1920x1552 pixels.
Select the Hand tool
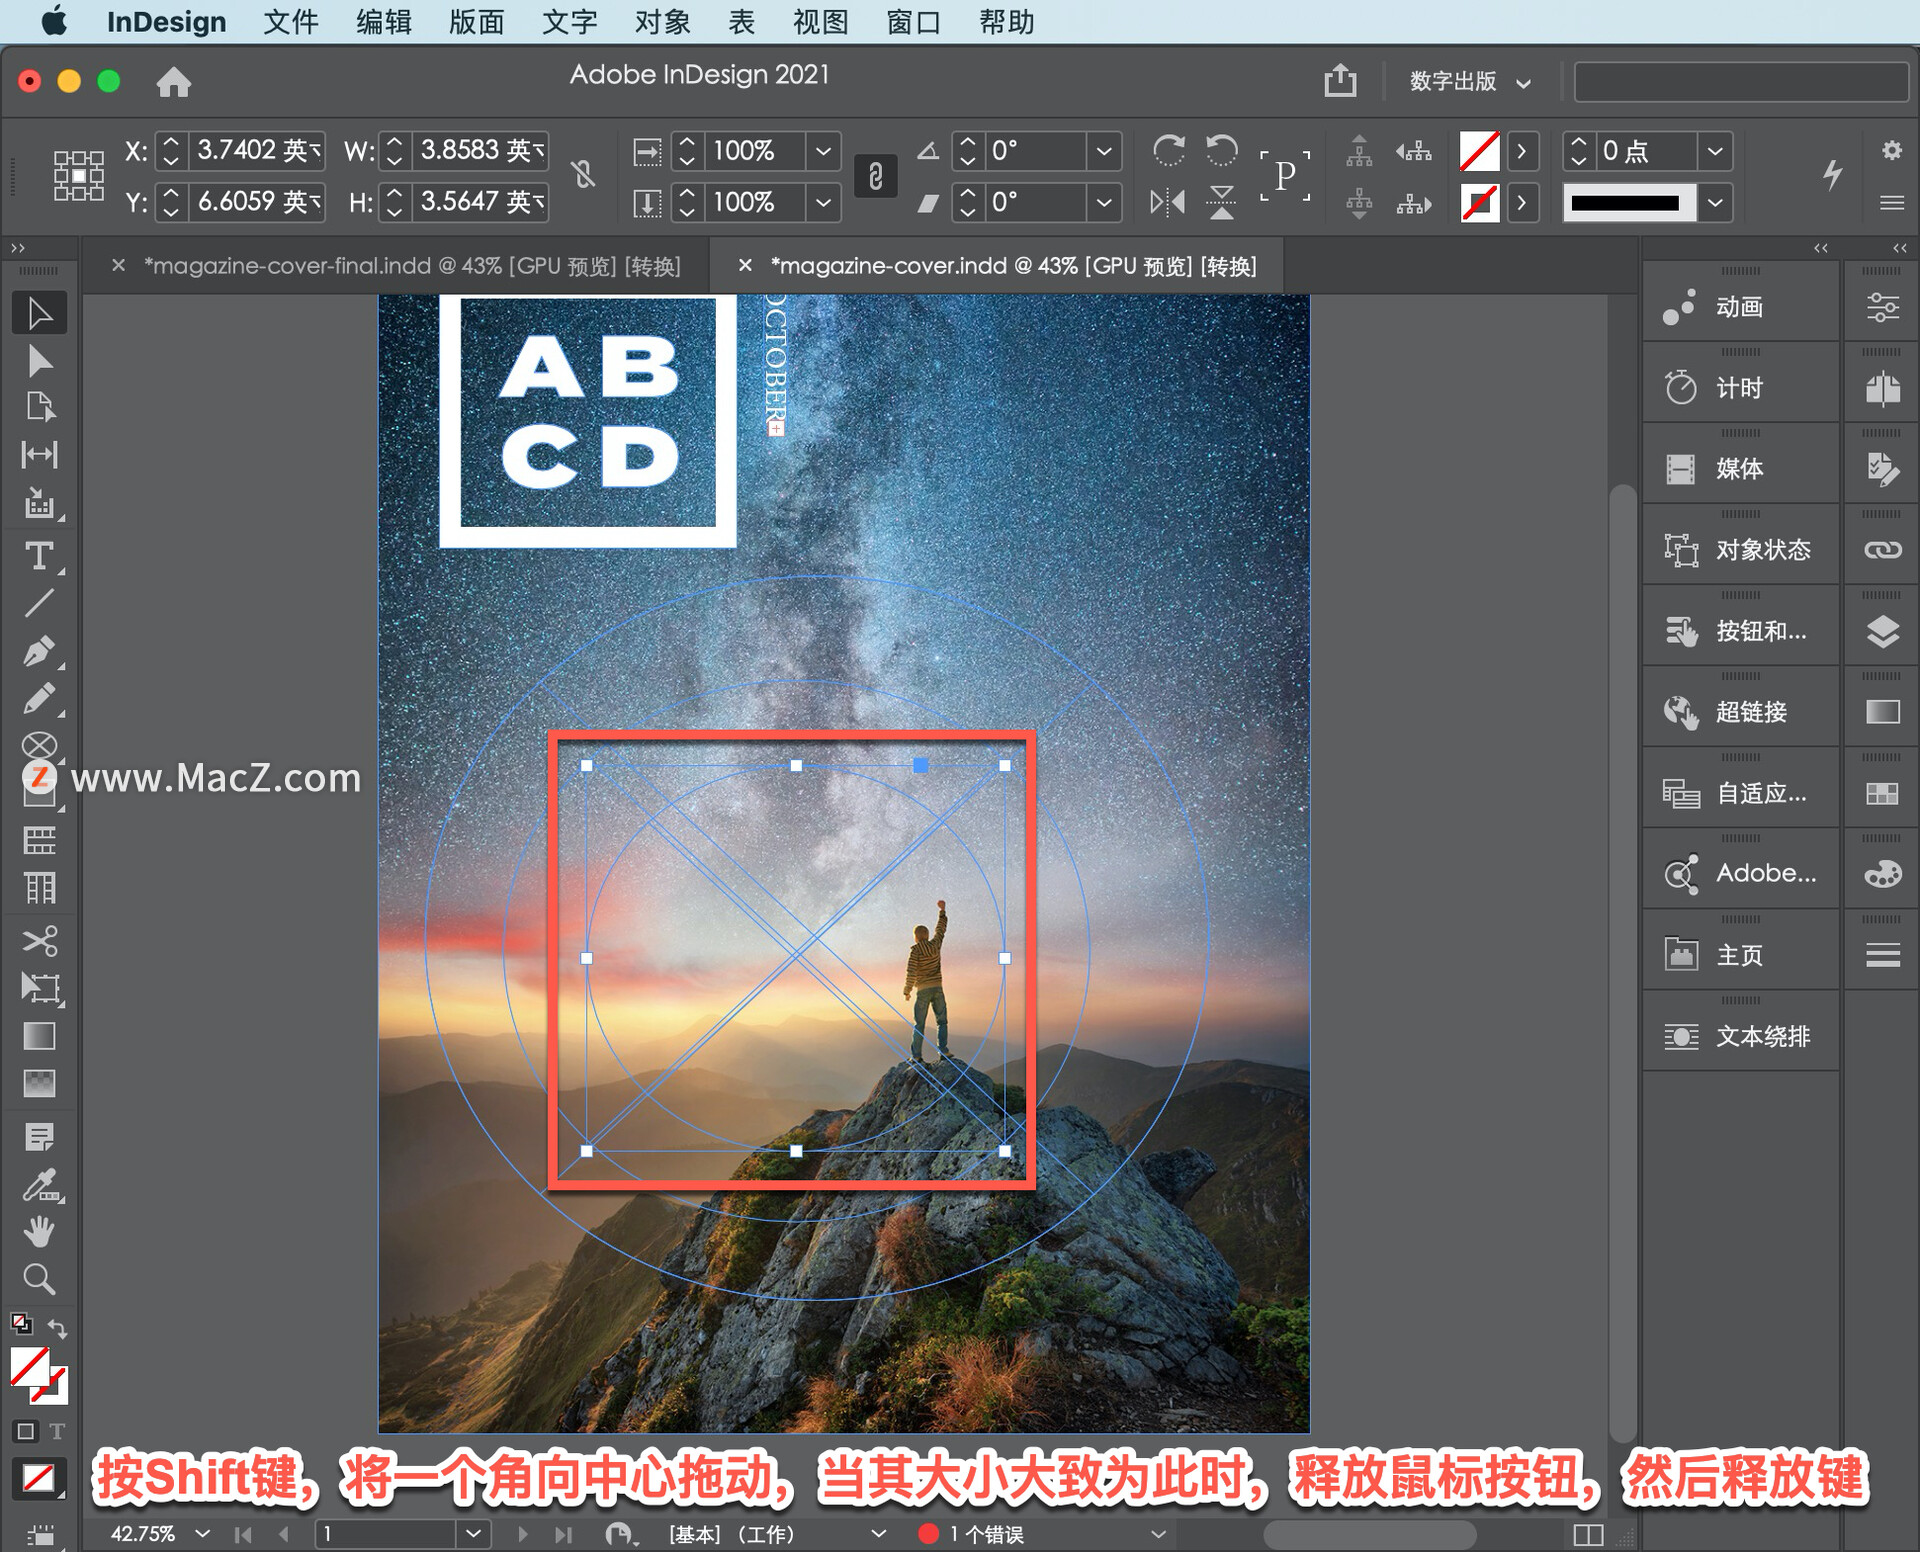coord(39,1232)
